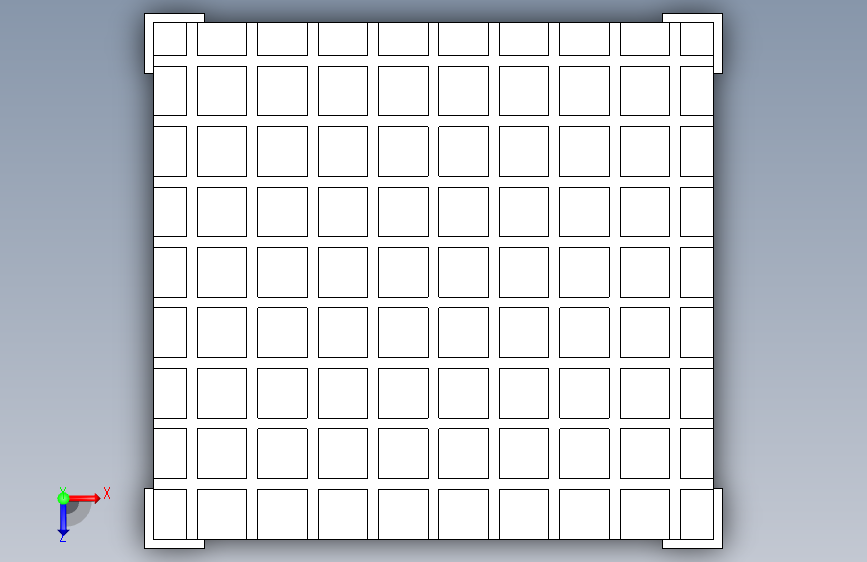Screen dimensions: 867x562
Task: Pick the grid cell in the top-right corner
Action: pyautogui.click(x=697, y=39)
